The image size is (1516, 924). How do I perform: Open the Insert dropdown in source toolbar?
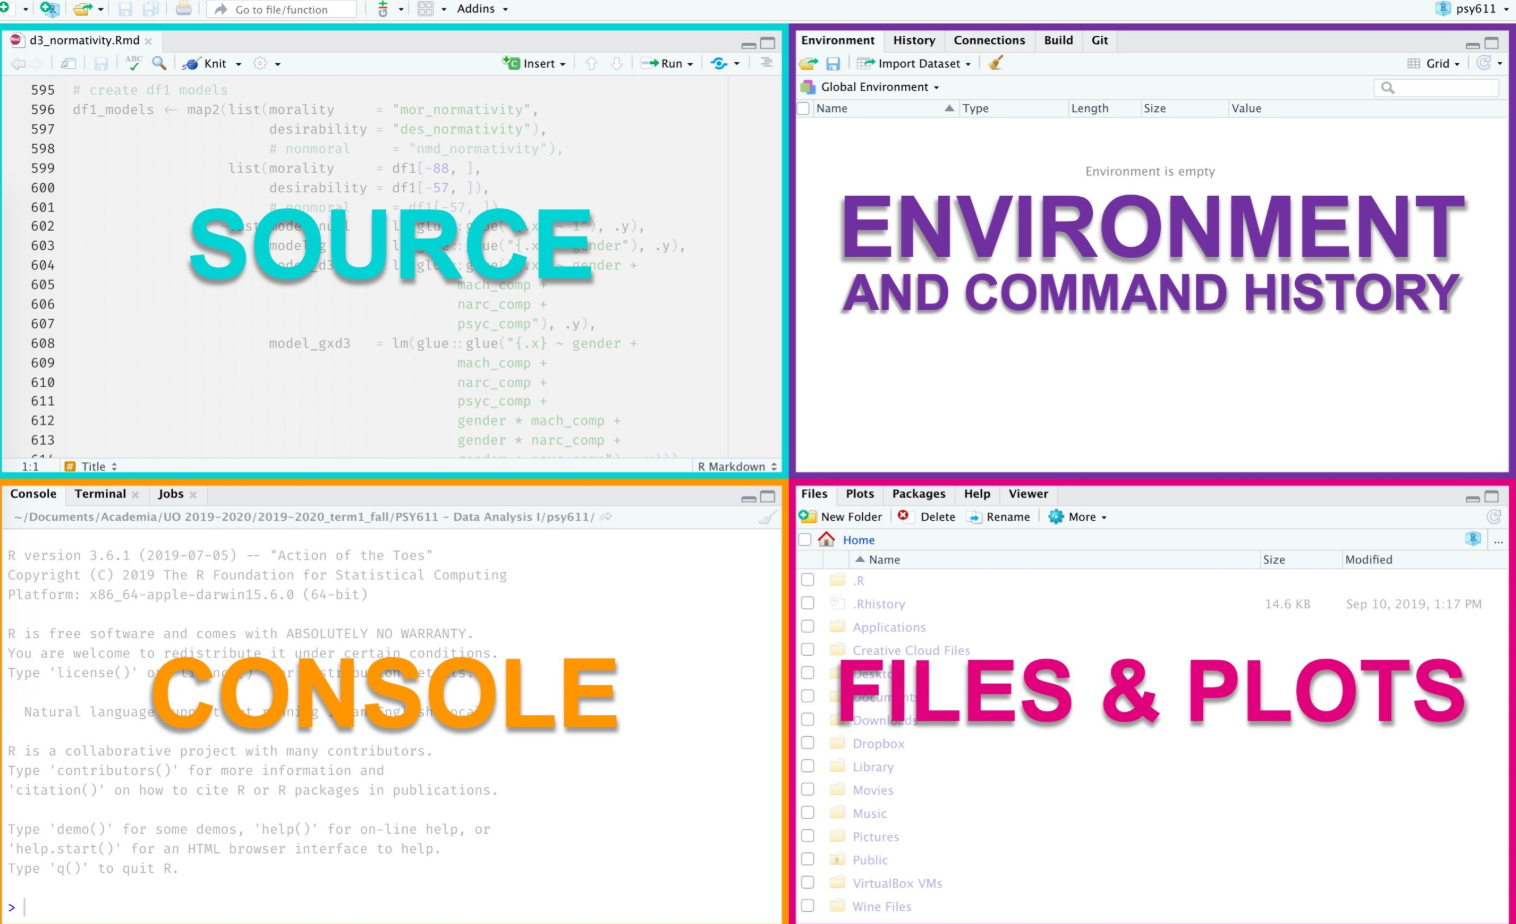point(534,63)
